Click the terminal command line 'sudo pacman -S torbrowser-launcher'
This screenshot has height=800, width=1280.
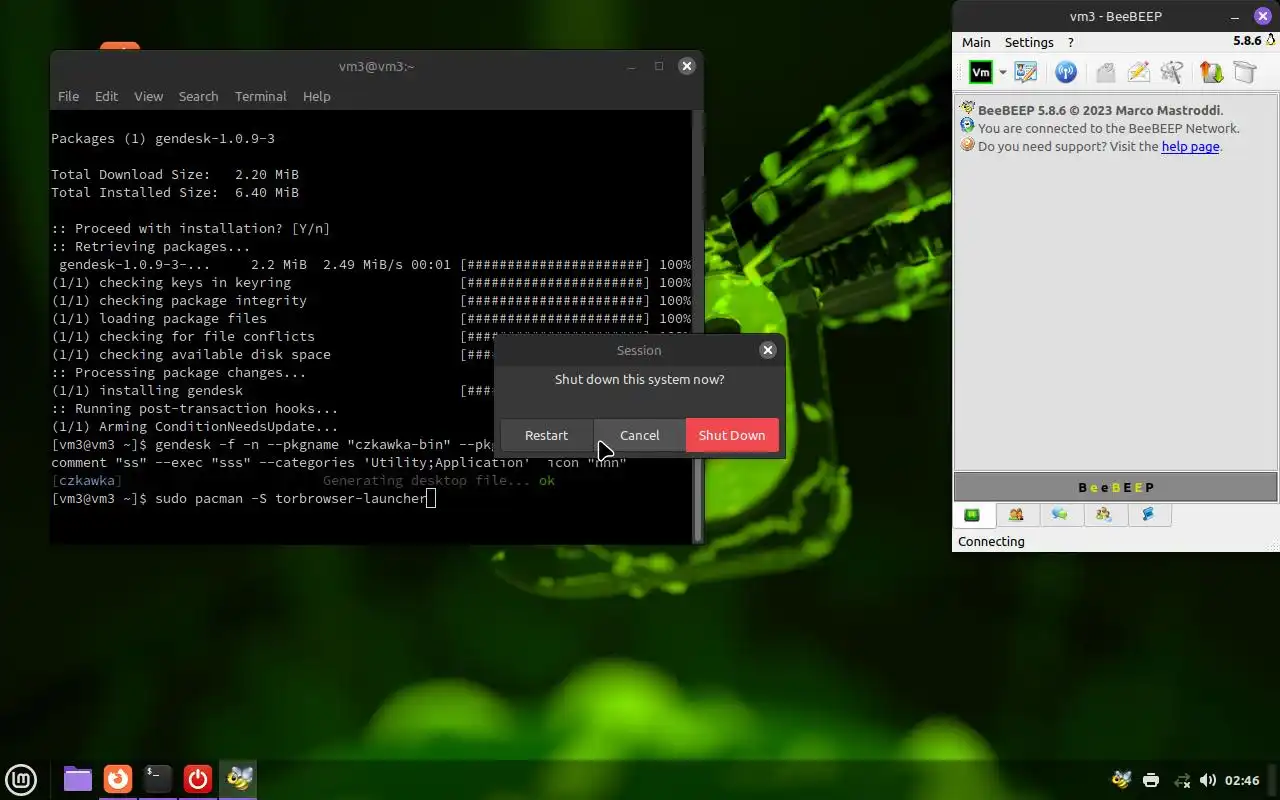point(290,498)
